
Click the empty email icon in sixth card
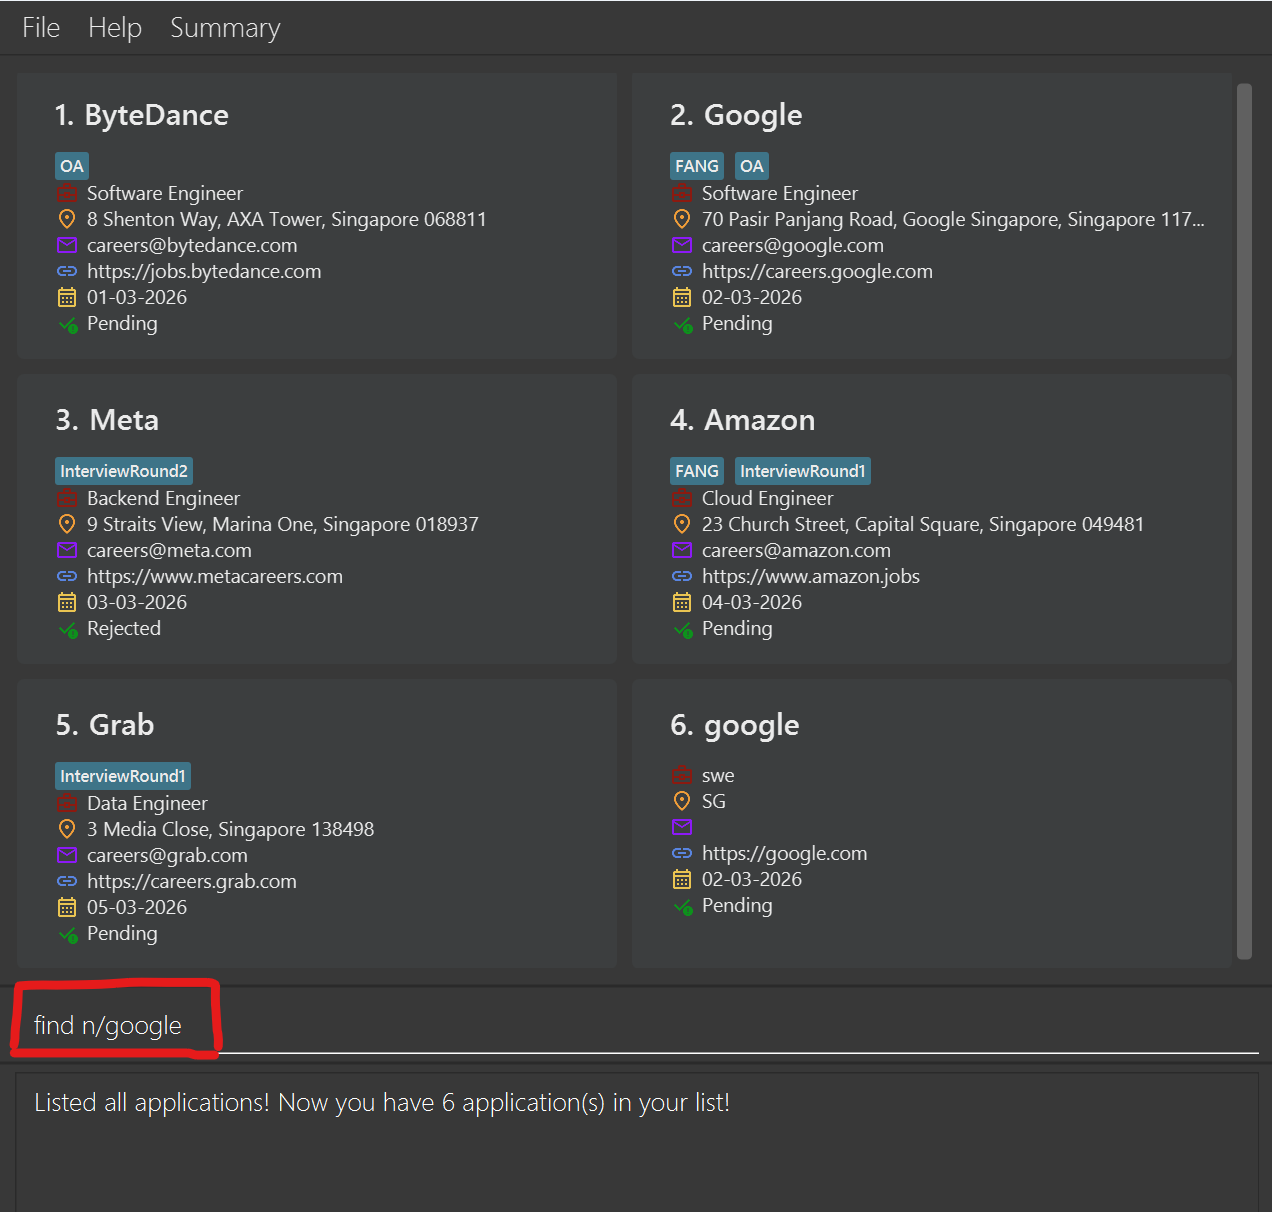coord(682,827)
